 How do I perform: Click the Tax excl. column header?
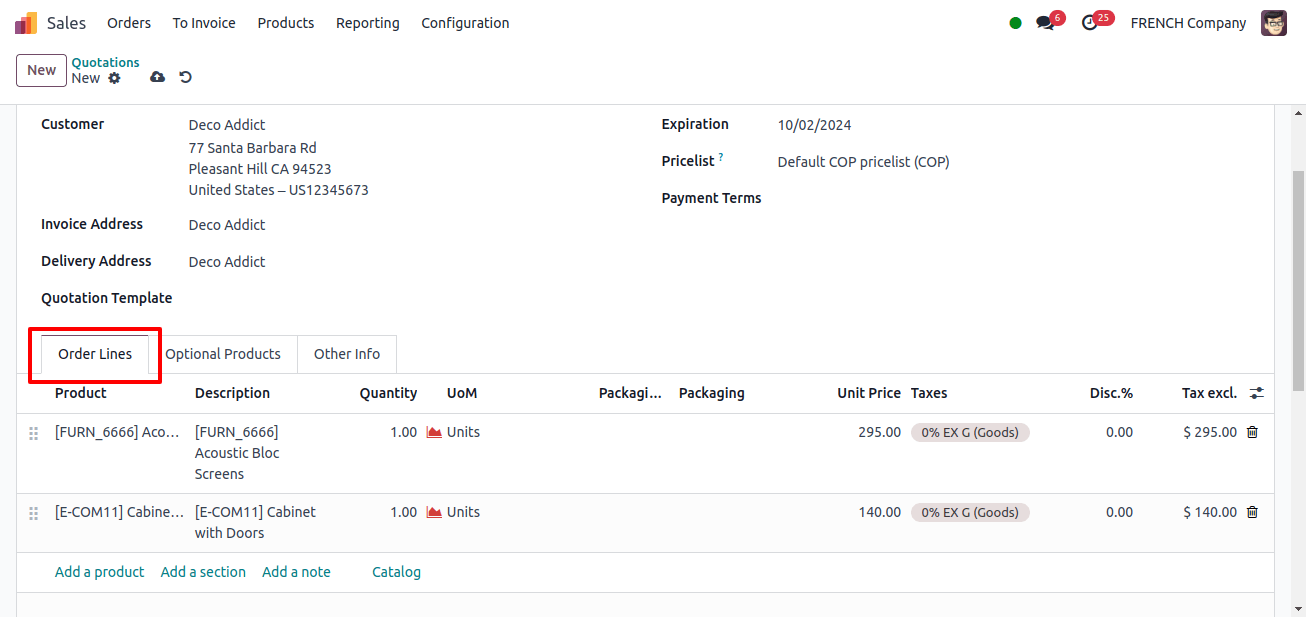[x=1209, y=393]
